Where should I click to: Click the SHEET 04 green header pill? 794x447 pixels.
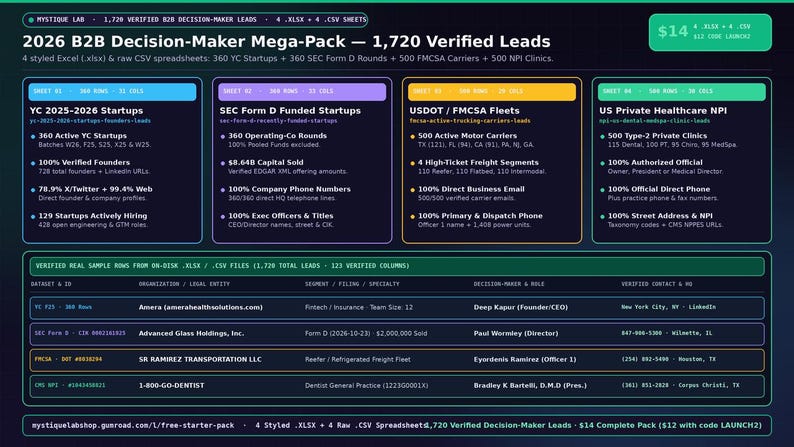(682, 92)
